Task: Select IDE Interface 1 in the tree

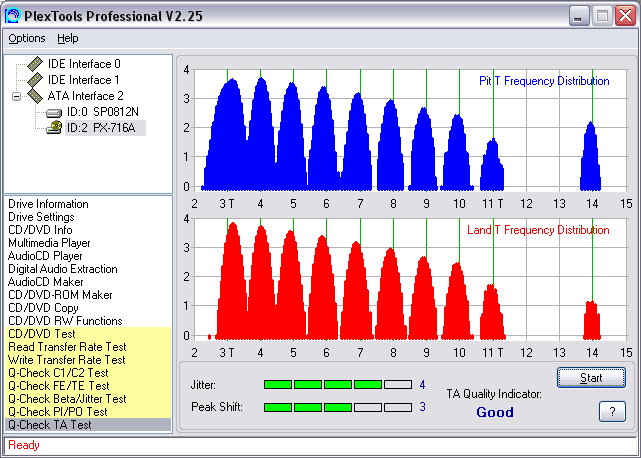Action: [x=84, y=80]
